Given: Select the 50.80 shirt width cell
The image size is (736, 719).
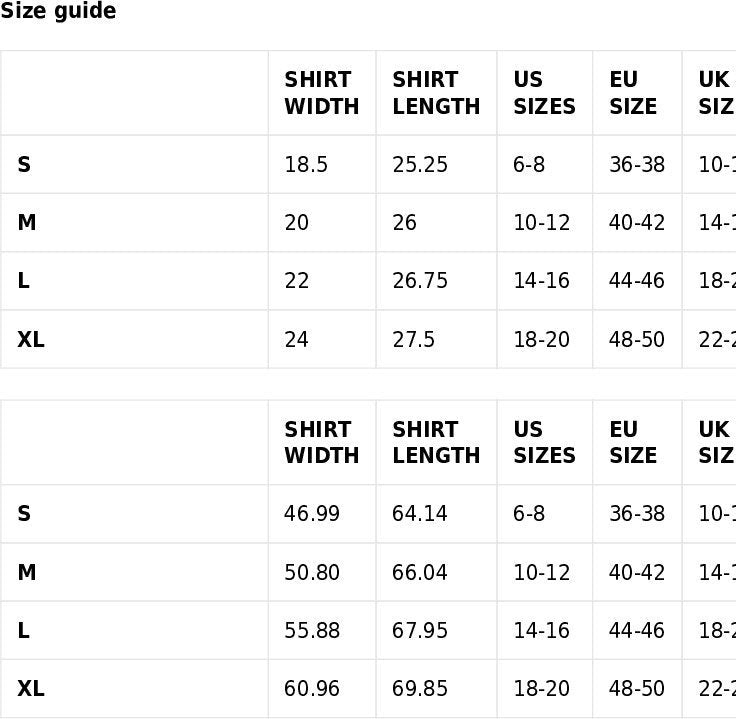Looking at the screenshot, I should coord(312,573).
